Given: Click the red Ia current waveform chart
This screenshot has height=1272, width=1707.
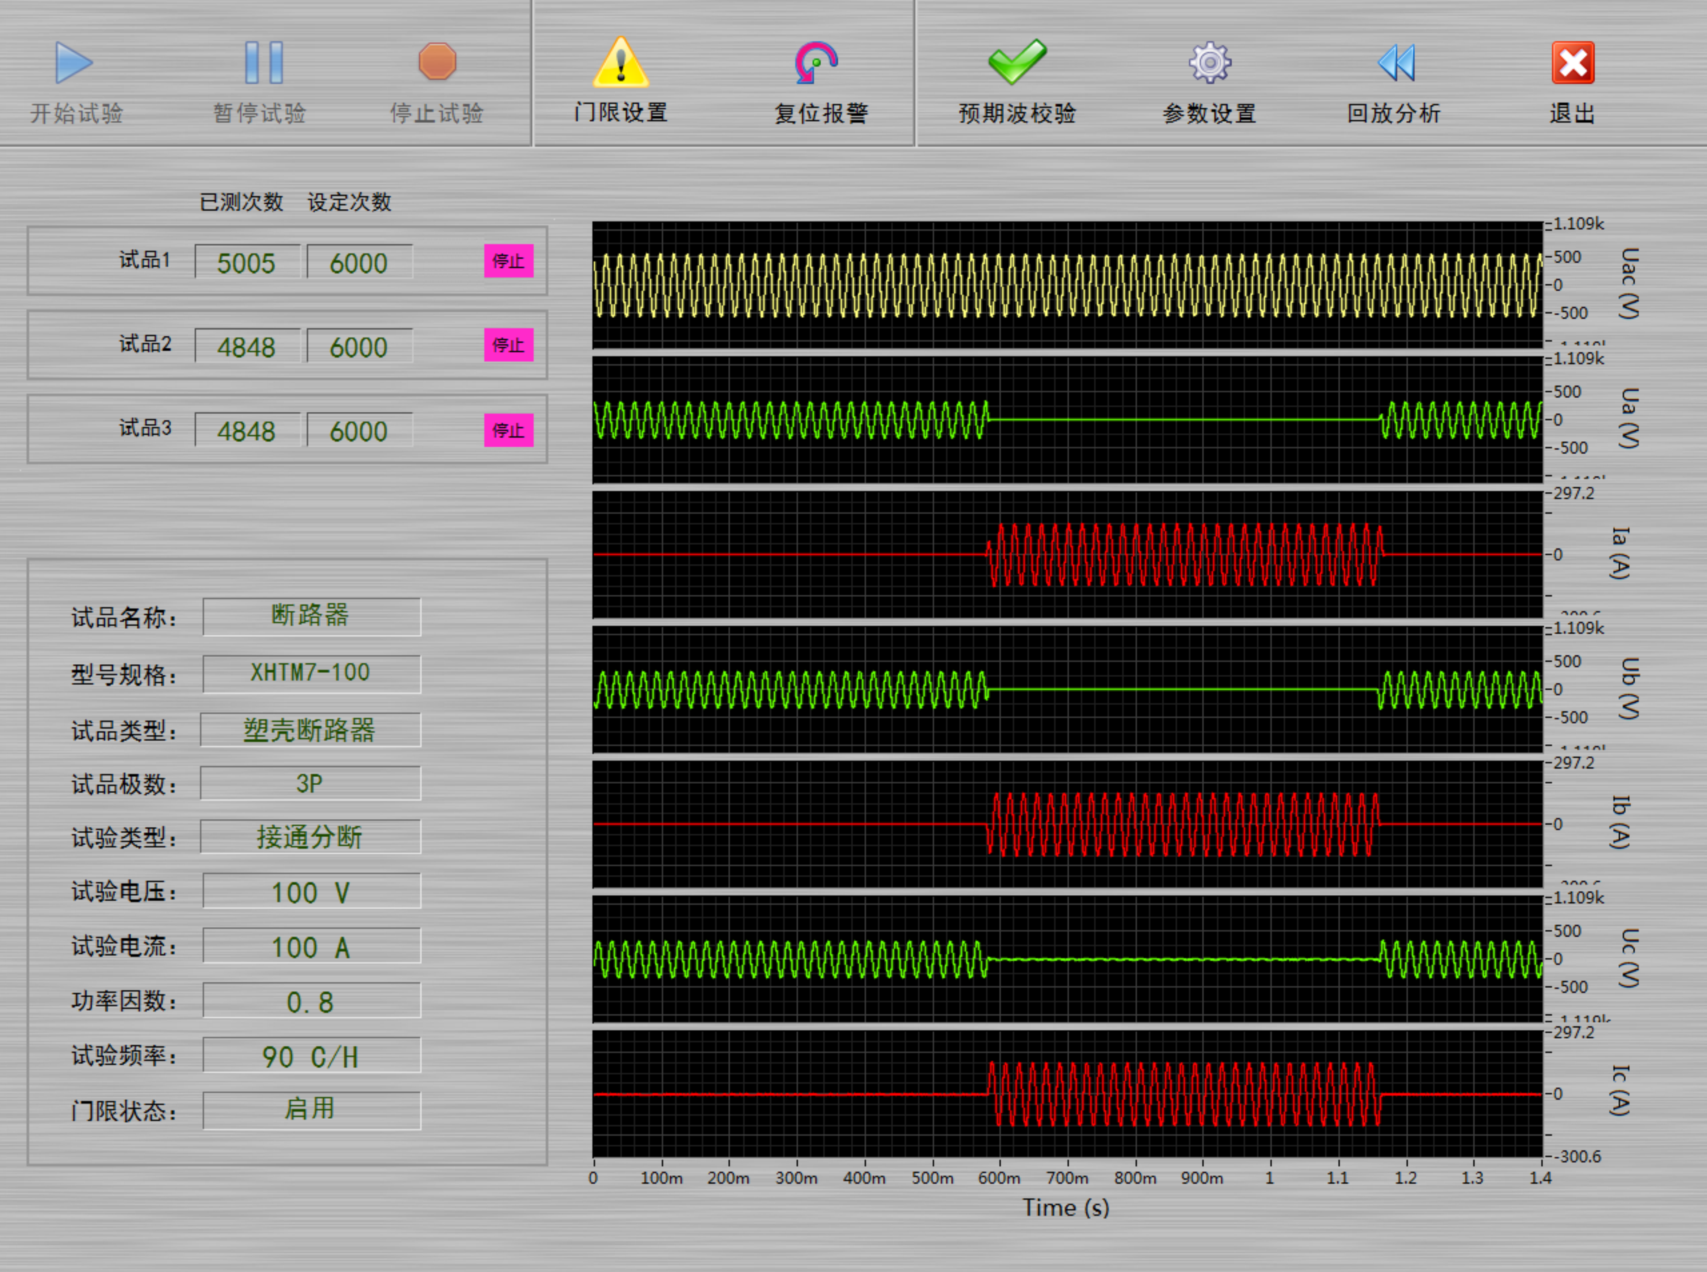Looking at the screenshot, I should pos(1067,555).
